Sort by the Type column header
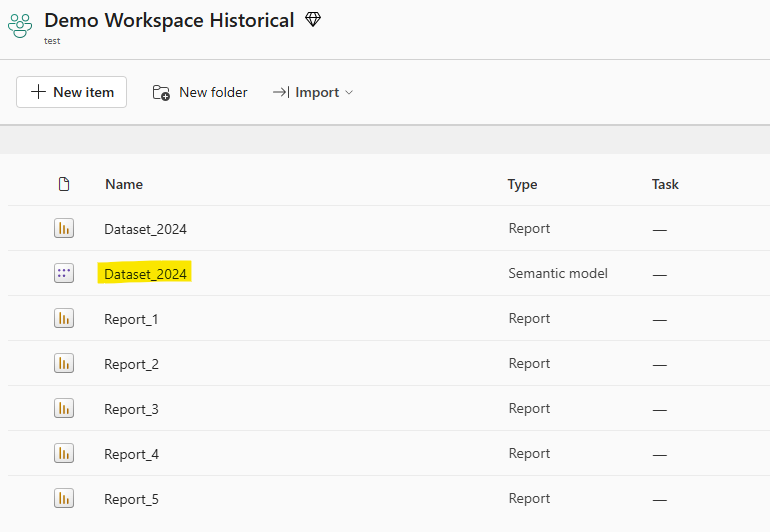770x532 pixels. pos(522,184)
